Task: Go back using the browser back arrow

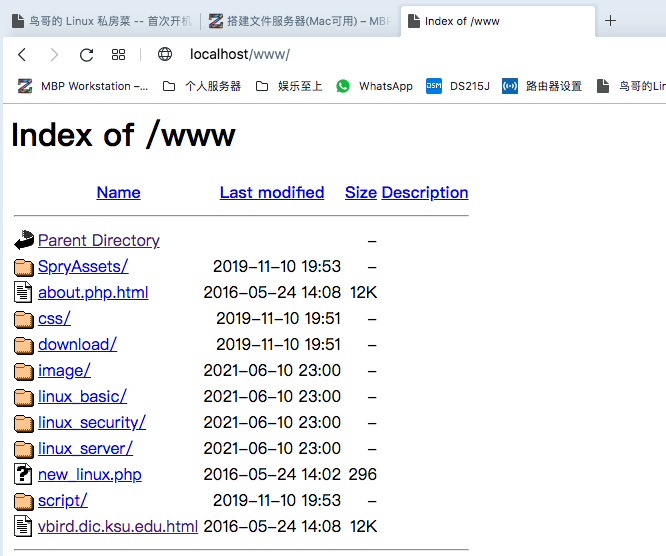Action: tap(22, 54)
